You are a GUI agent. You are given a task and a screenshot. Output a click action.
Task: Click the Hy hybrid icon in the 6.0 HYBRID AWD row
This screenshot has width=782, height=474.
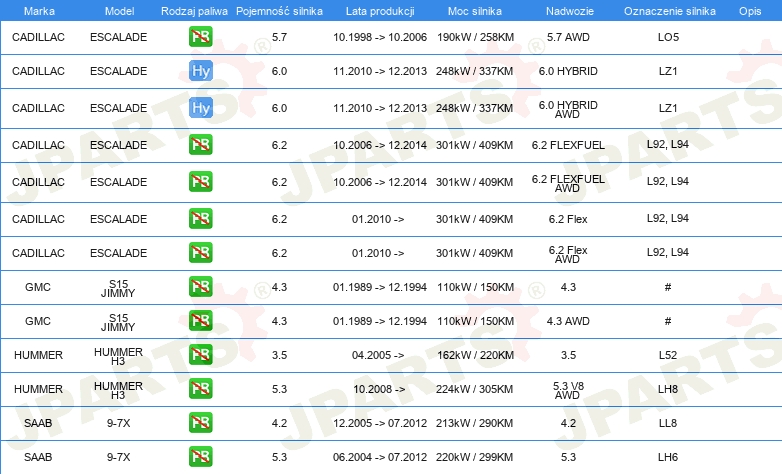click(200, 108)
